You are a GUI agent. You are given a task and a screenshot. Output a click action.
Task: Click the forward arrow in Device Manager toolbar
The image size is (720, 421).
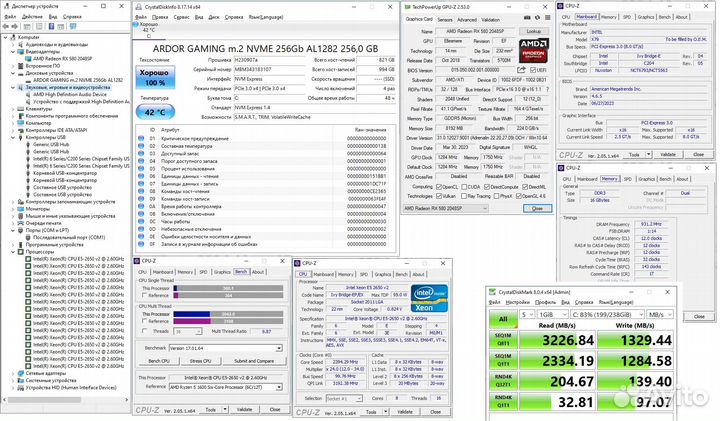coord(15,27)
